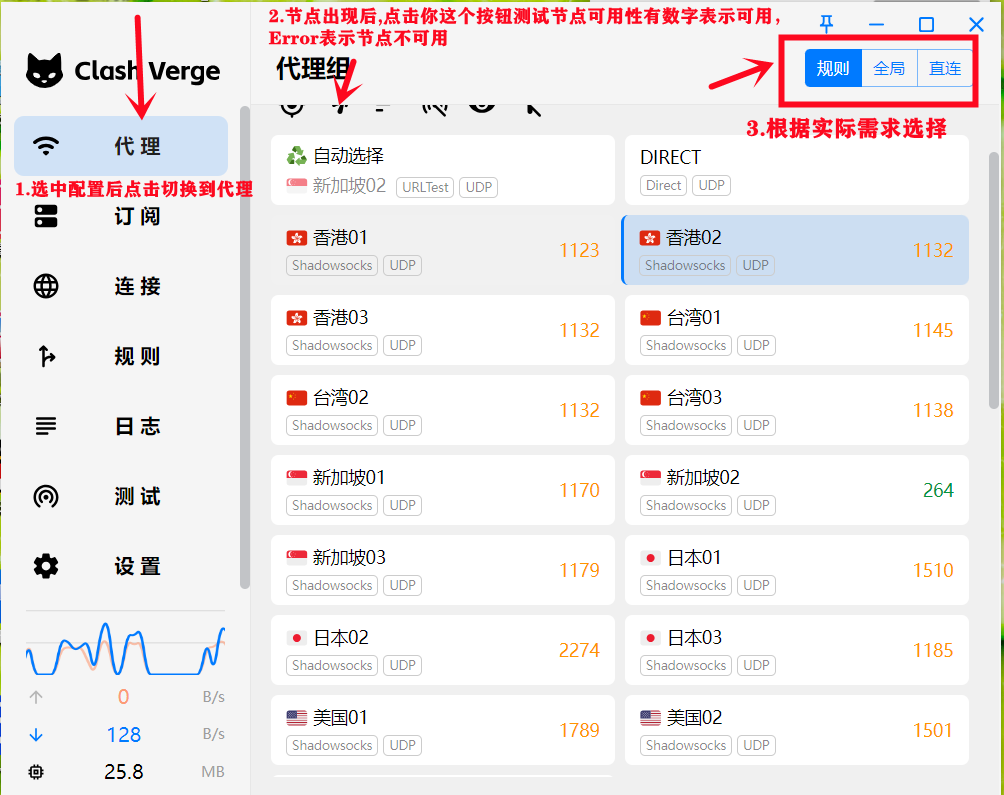This screenshot has width=1004, height=795.
Task: Select the 代理 tab in sidebar
Action: click(x=120, y=146)
